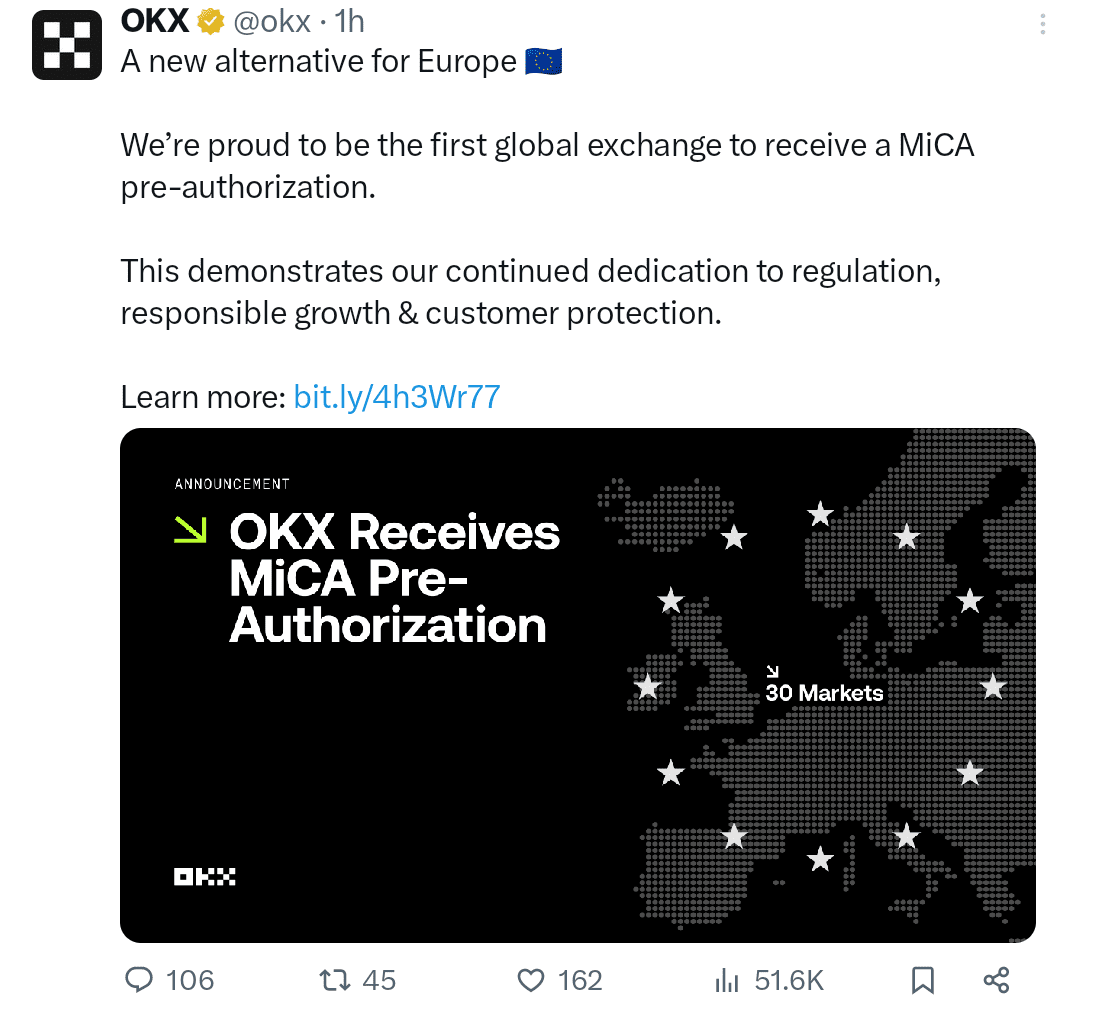1101x1010 pixels.
Task: Open the tweet timestamp showing 1h
Action: (348, 21)
